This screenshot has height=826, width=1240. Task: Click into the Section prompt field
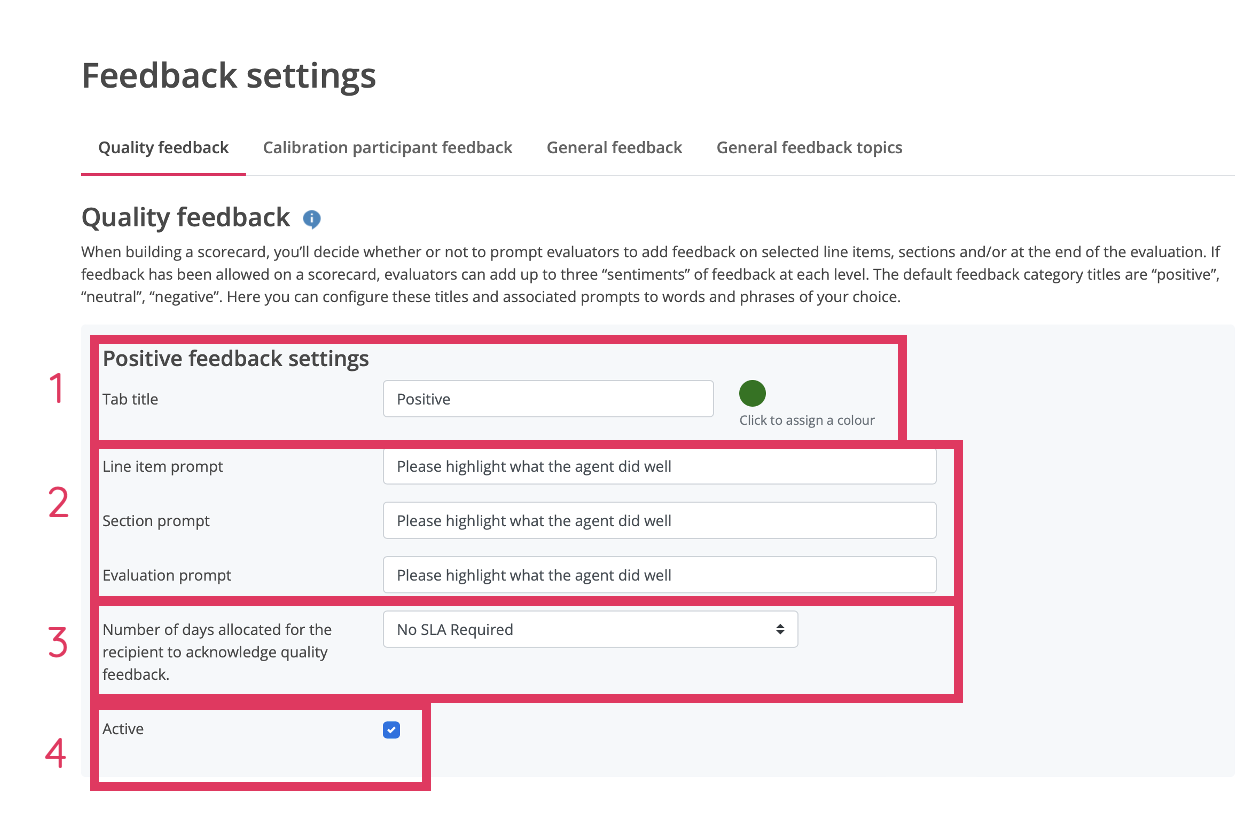click(659, 521)
